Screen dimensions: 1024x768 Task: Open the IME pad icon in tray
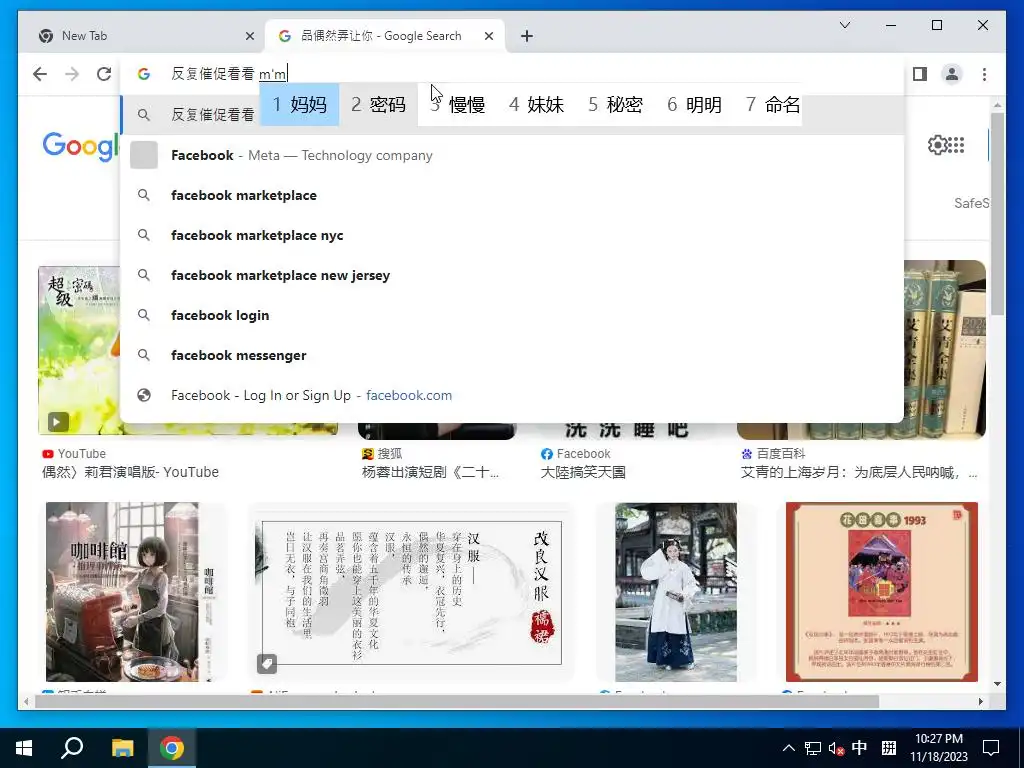point(888,748)
